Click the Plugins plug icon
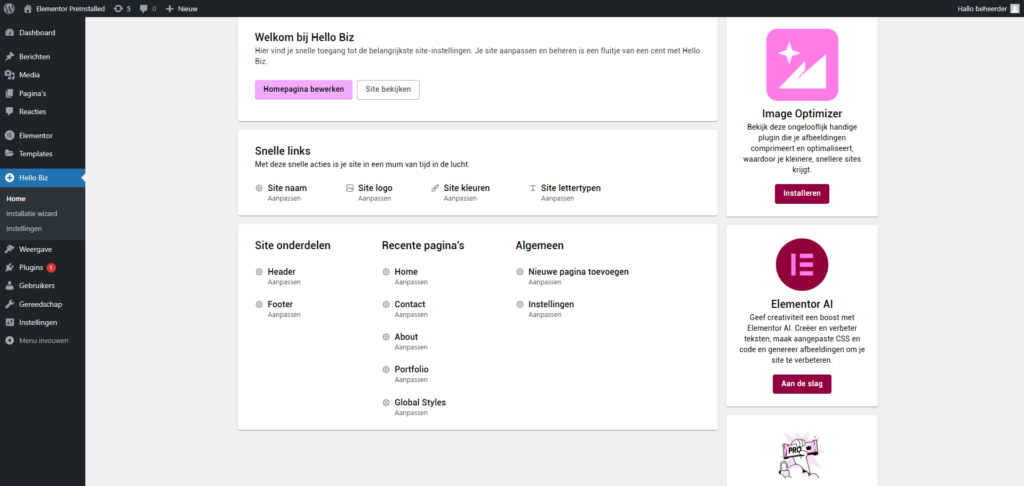1024x486 pixels. [x=10, y=268]
